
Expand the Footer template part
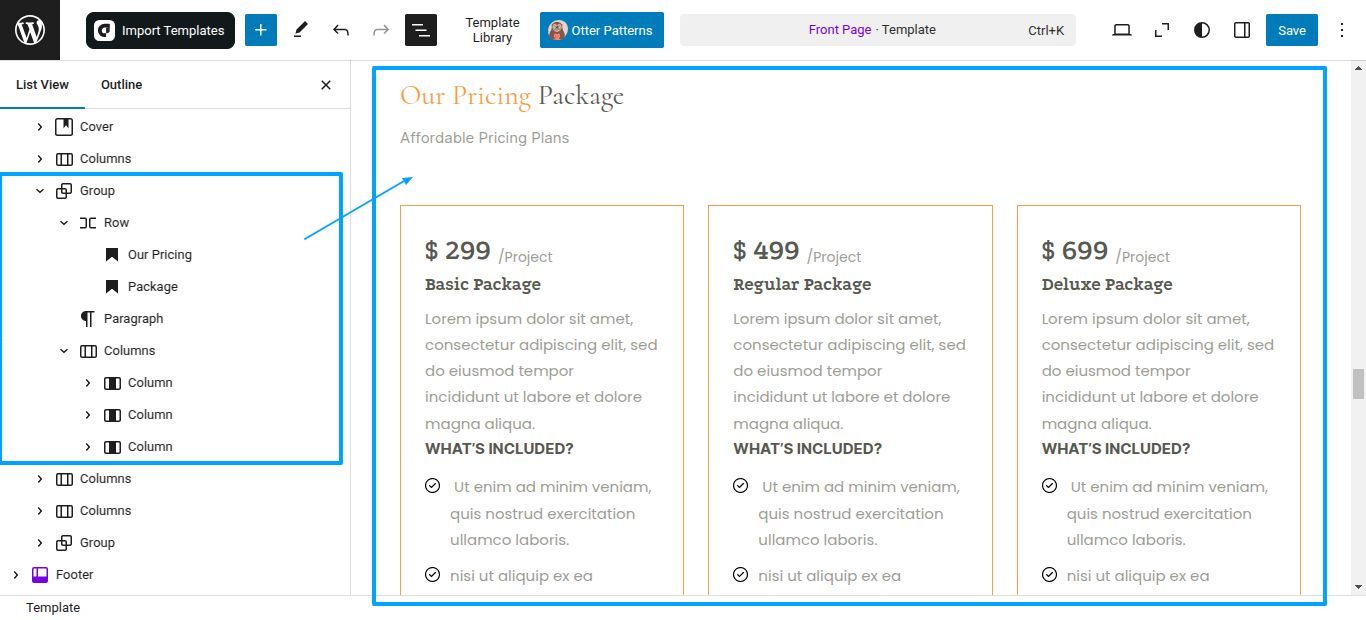pyautogui.click(x=16, y=575)
